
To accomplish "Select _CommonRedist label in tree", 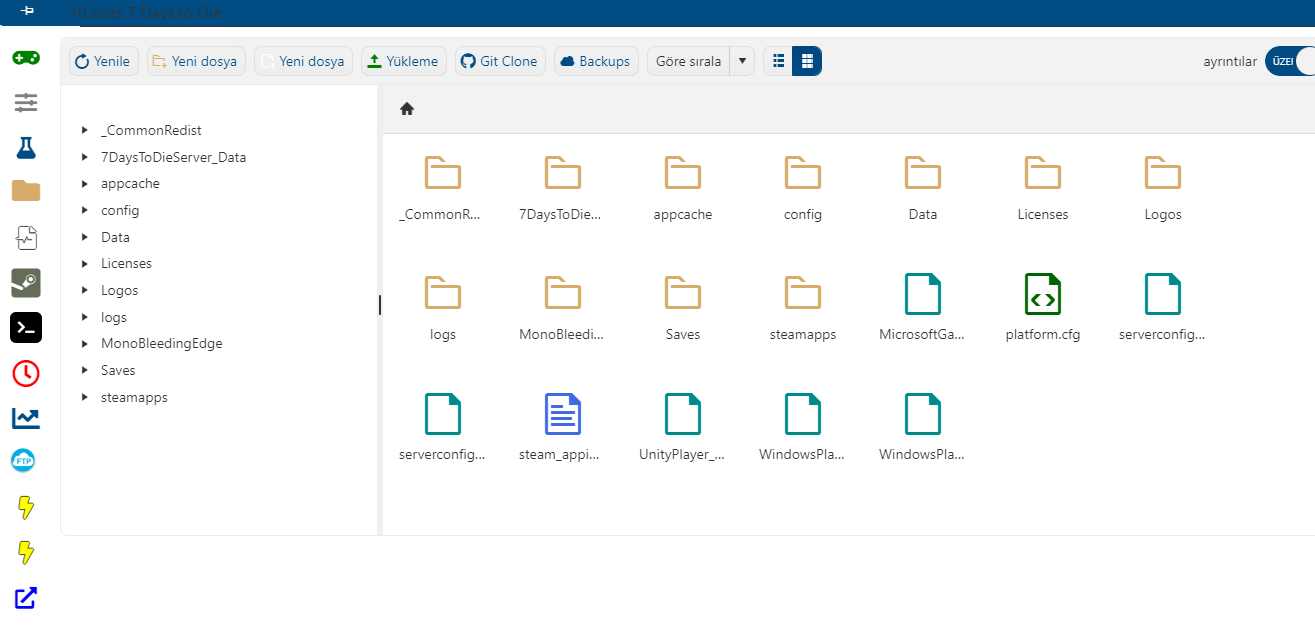I will pos(151,130).
